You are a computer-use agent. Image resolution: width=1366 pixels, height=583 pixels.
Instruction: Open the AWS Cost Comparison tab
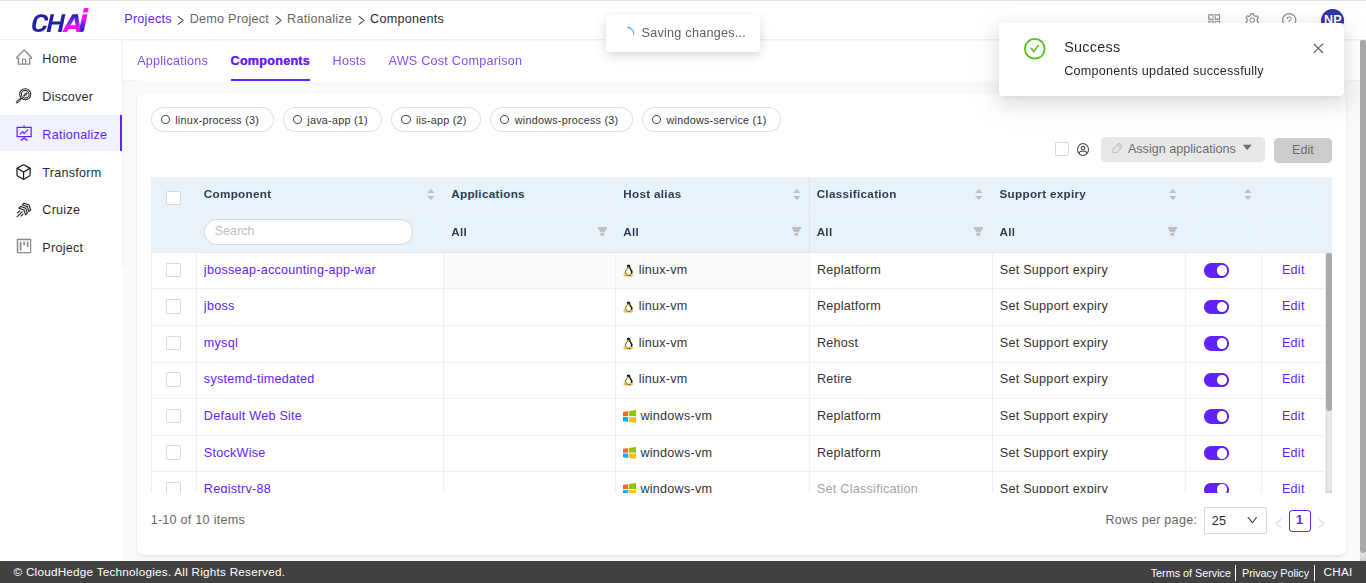pos(455,61)
